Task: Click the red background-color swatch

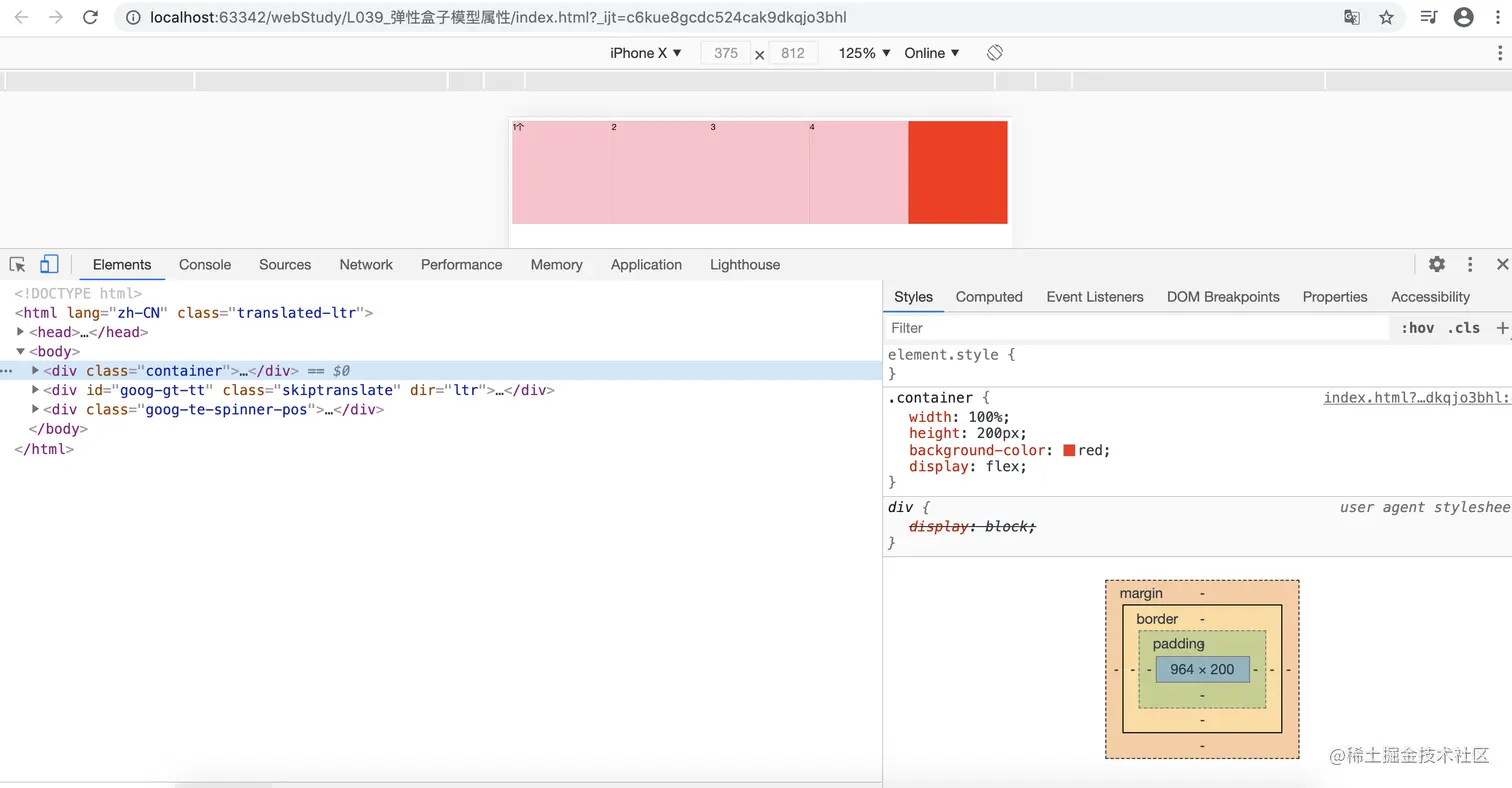Action: pos(1069,451)
